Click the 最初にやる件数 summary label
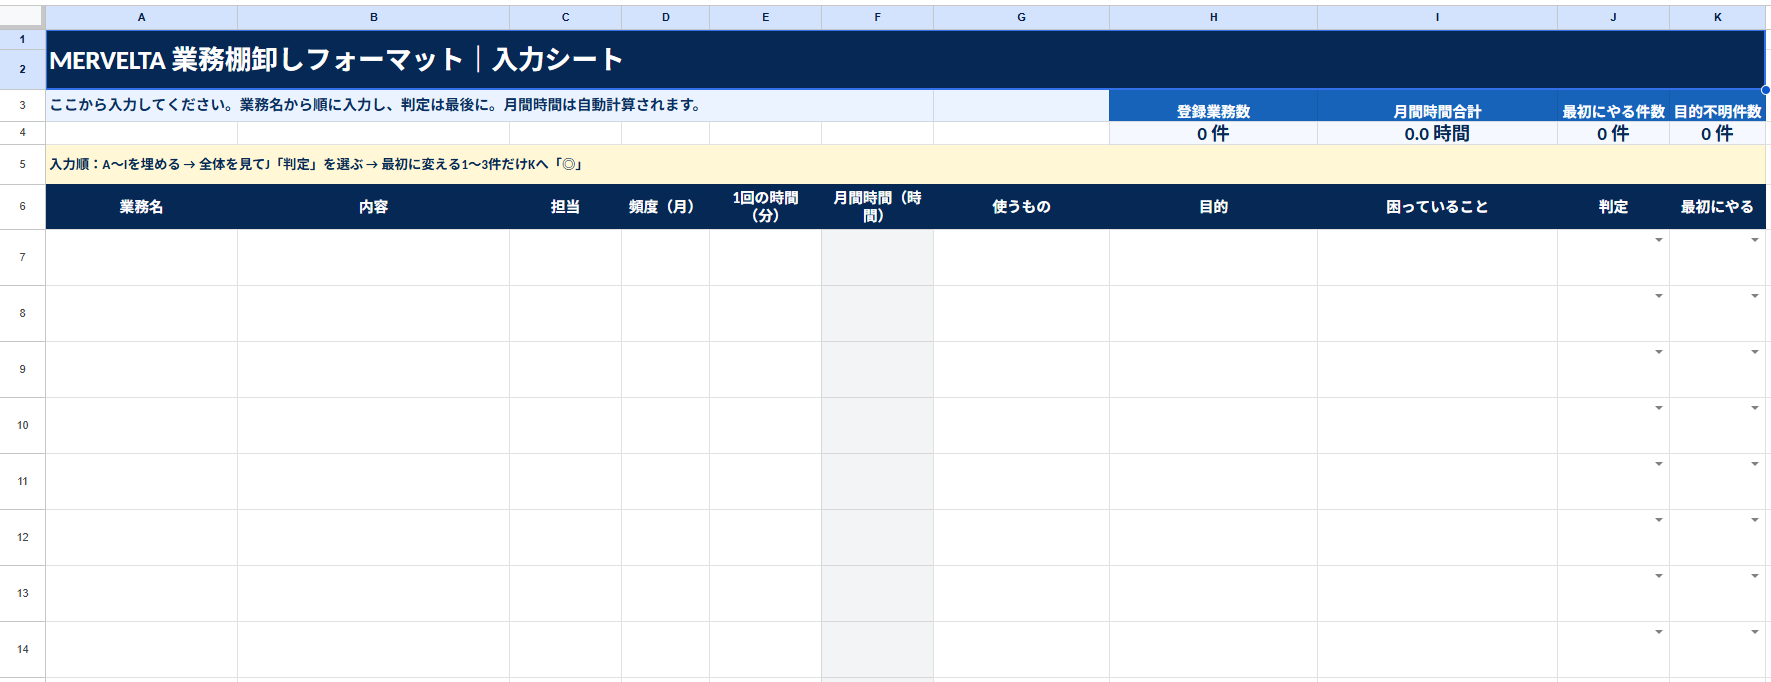The height and width of the screenshot is (682, 1771). (1614, 111)
